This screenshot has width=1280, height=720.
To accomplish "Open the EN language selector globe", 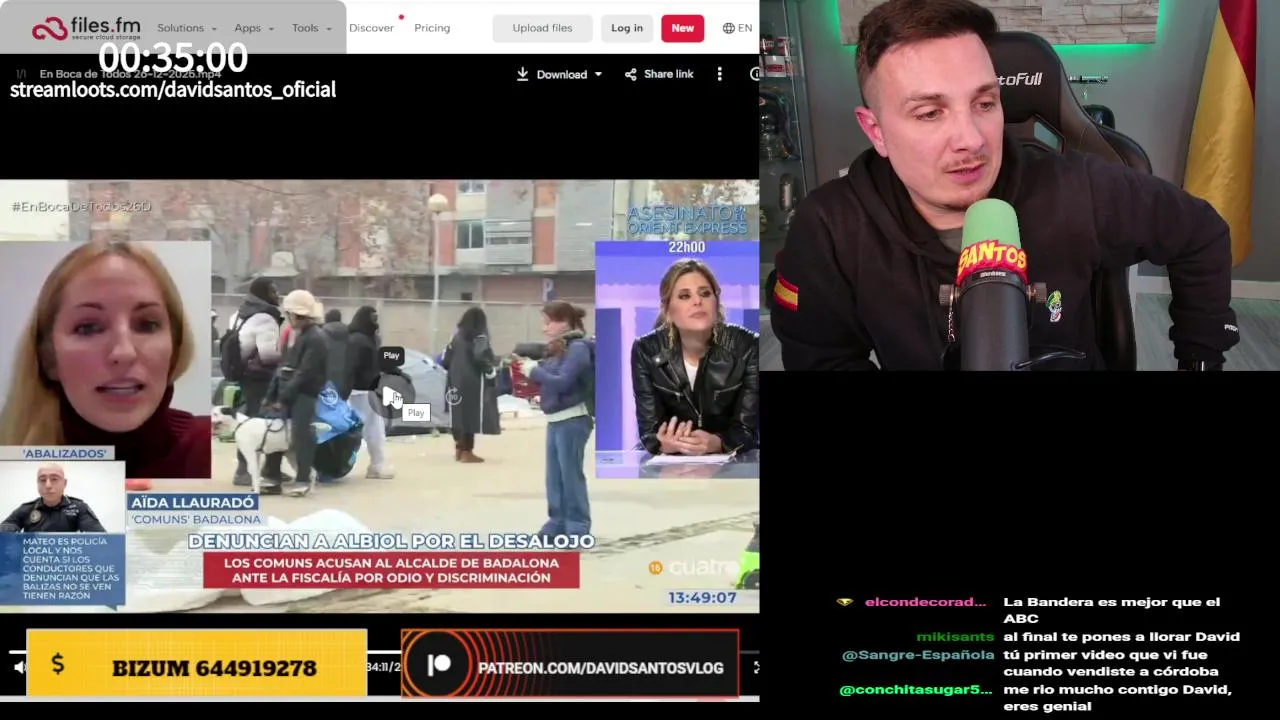I will (x=737, y=28).
